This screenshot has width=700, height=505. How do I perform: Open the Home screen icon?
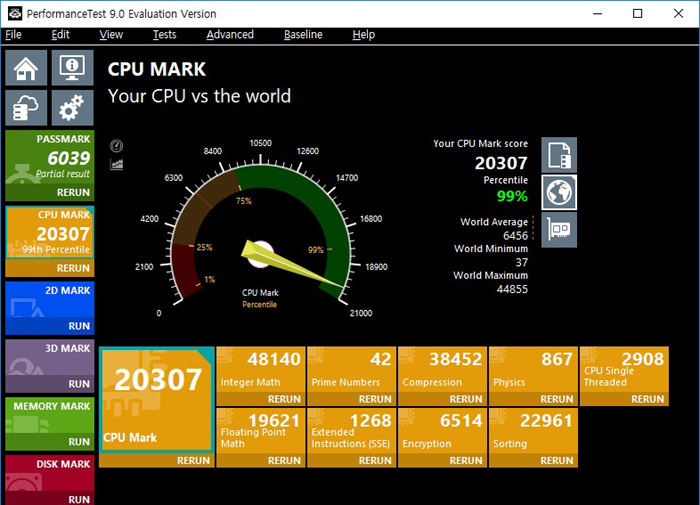(x=26, y=68)
